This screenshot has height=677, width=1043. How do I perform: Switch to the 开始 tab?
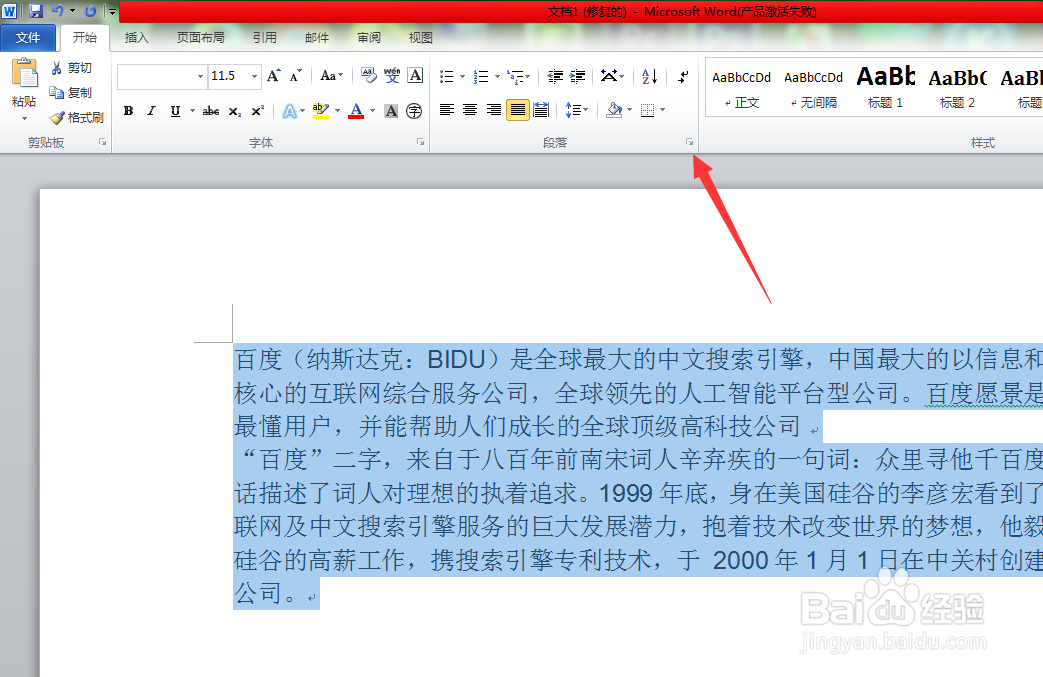(84, 38)
